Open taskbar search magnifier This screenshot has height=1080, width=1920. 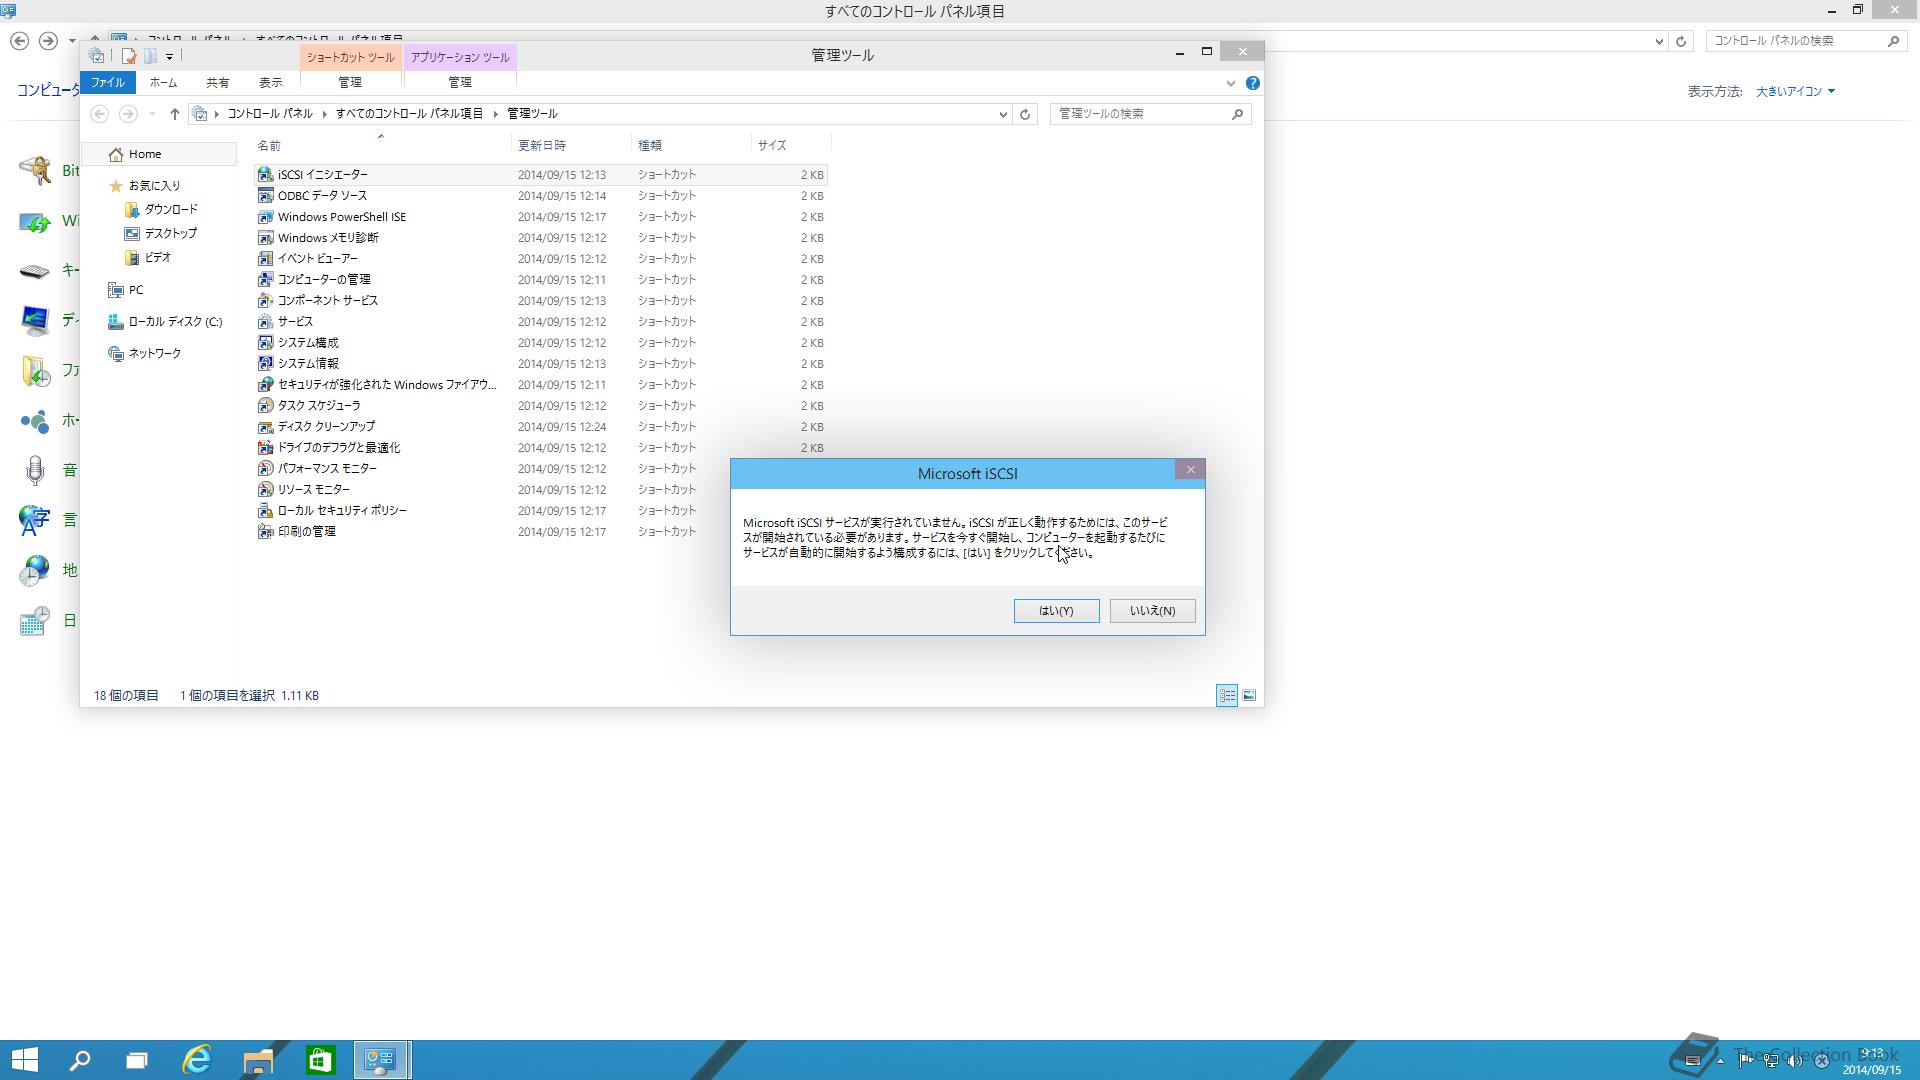(x=80, y=1060)
